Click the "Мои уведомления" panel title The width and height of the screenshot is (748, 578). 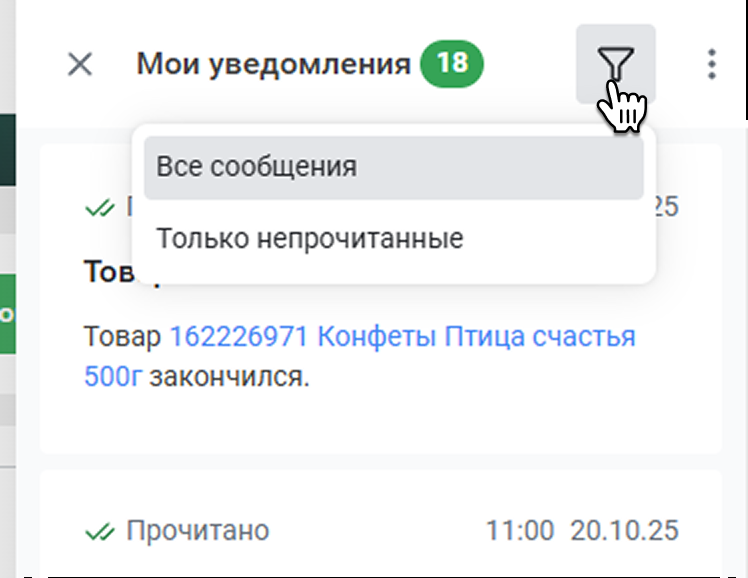click(273, 65)
